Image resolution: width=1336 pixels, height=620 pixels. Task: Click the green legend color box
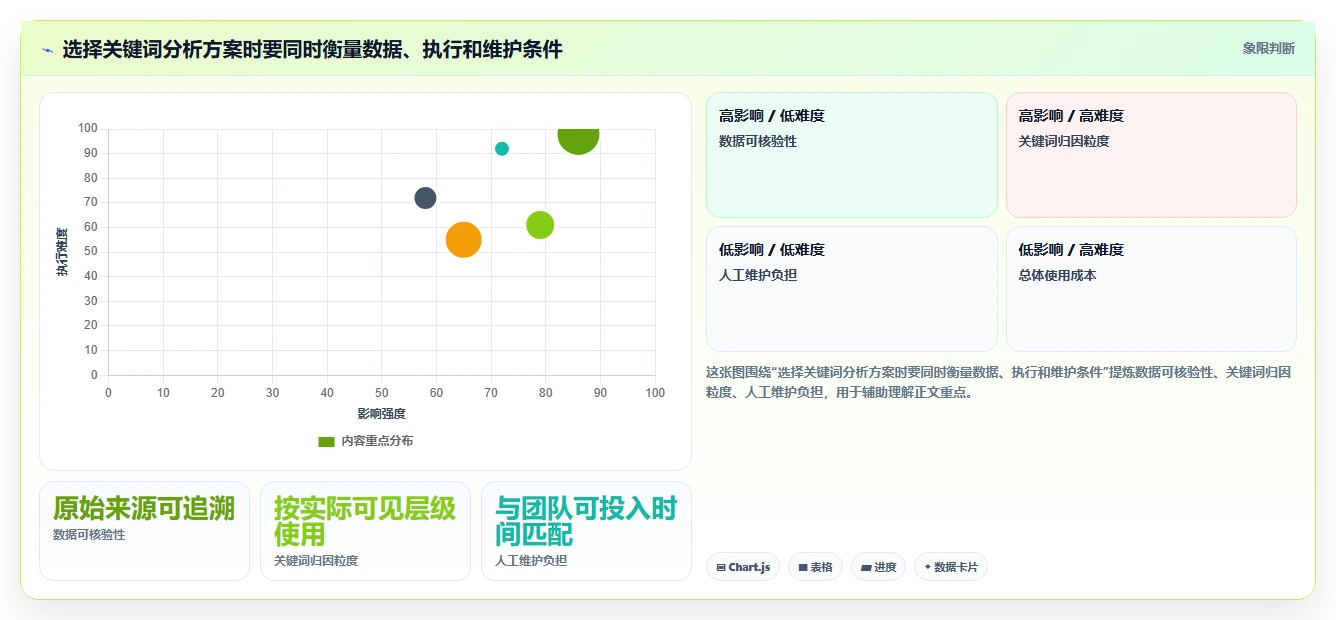326,441
